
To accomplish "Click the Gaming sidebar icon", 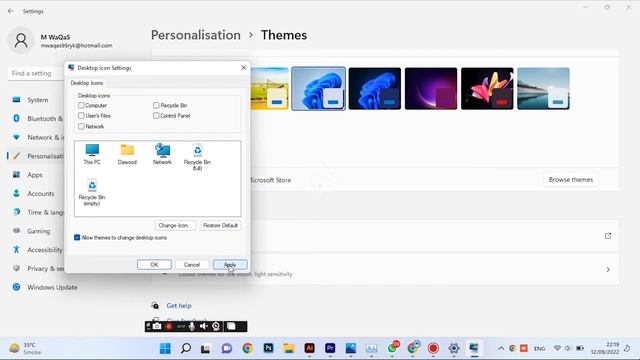I will click(x=16, y=231).
